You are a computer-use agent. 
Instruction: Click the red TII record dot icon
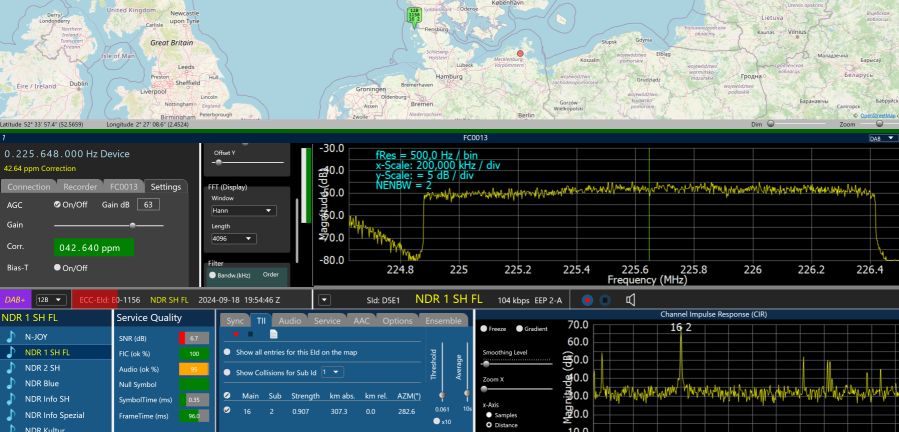tap(234, 334)
